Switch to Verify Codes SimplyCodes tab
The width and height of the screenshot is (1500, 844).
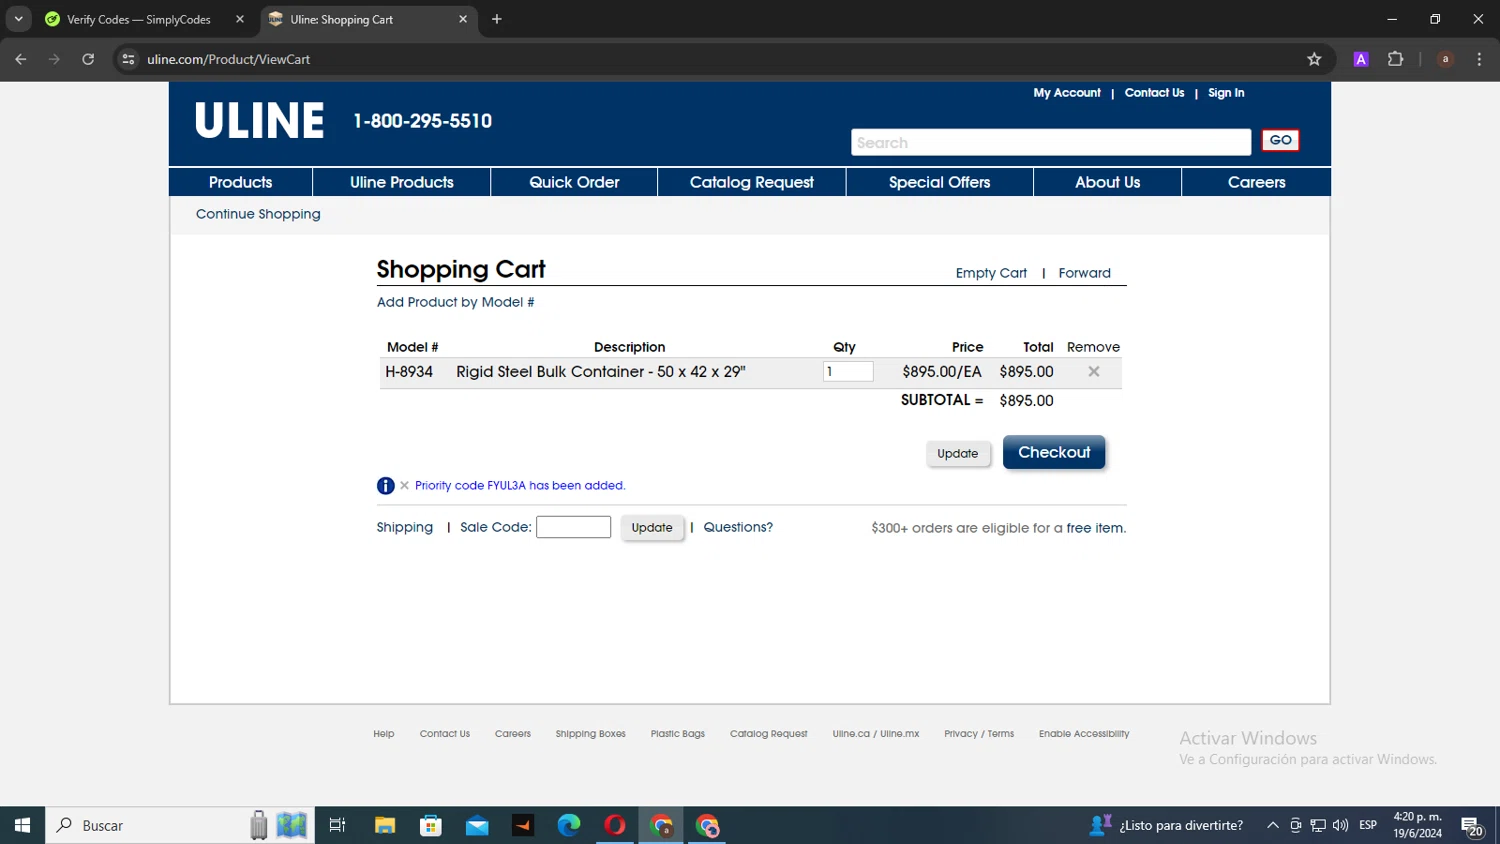pyautogui.click(x=141, y=19)
